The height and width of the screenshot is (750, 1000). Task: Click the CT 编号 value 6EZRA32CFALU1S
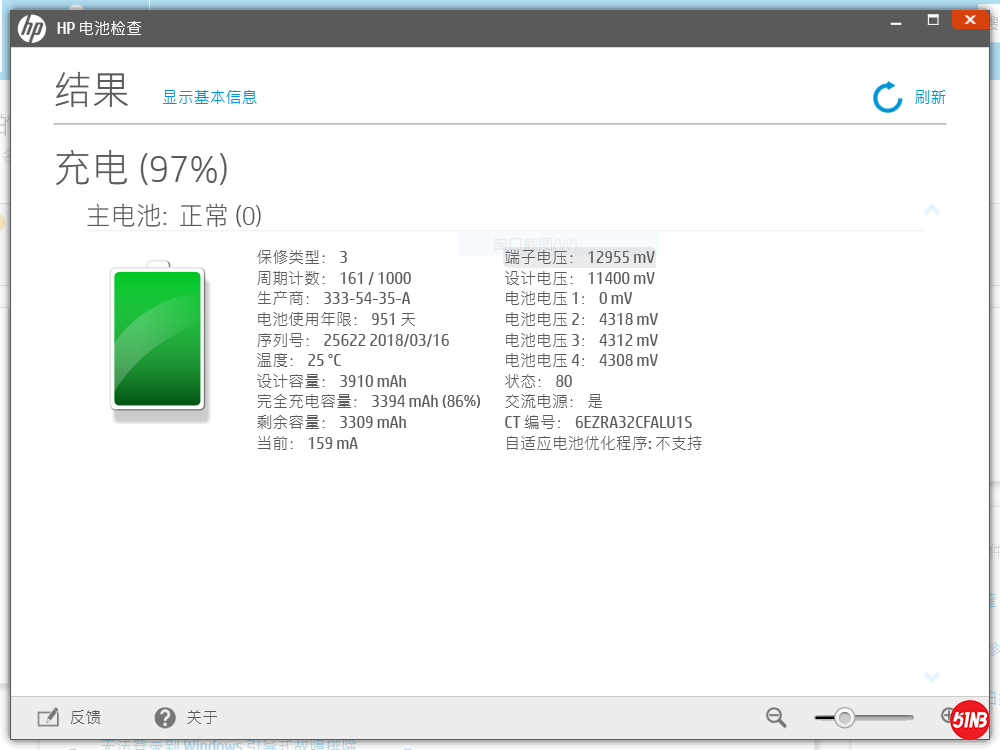pos(633,422)
